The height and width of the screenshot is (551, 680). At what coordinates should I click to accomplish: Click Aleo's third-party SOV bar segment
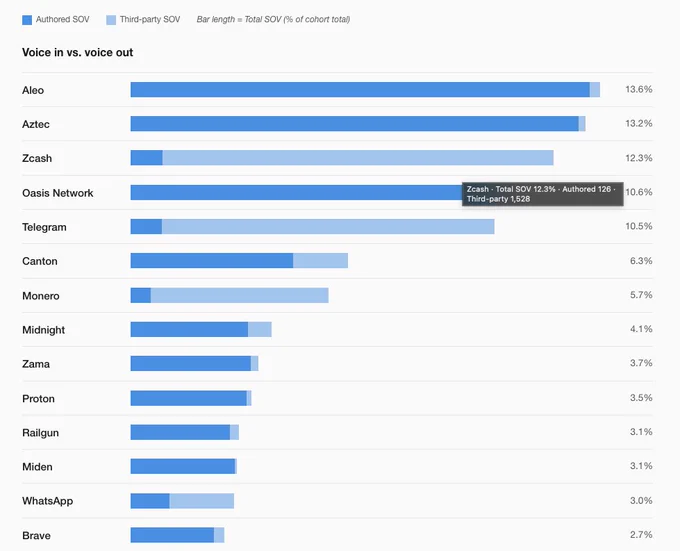[x=595, y=90]
